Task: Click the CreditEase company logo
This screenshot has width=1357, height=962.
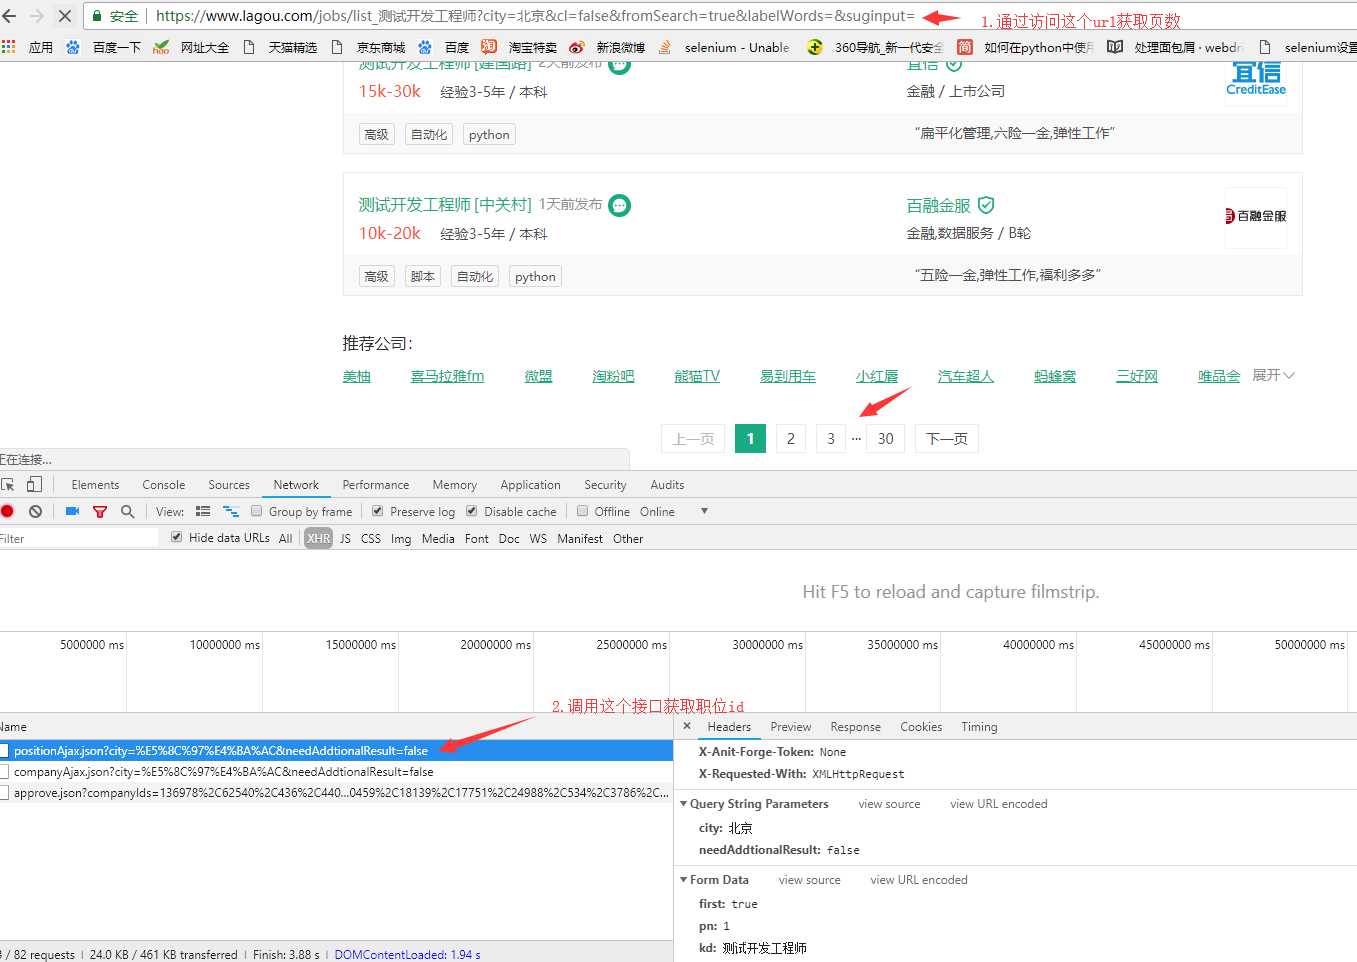Action: pyautogui.click(x=1256, y=79)
